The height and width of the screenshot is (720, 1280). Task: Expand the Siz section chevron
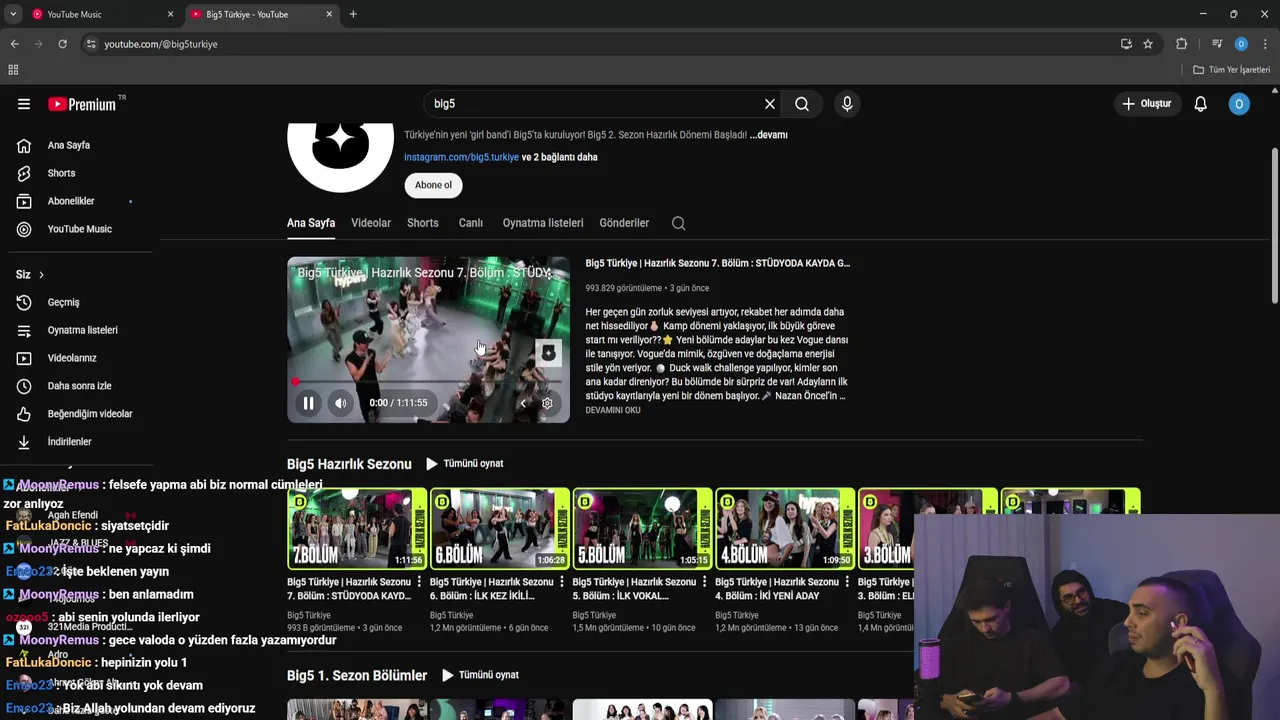(x=41, y=275)
